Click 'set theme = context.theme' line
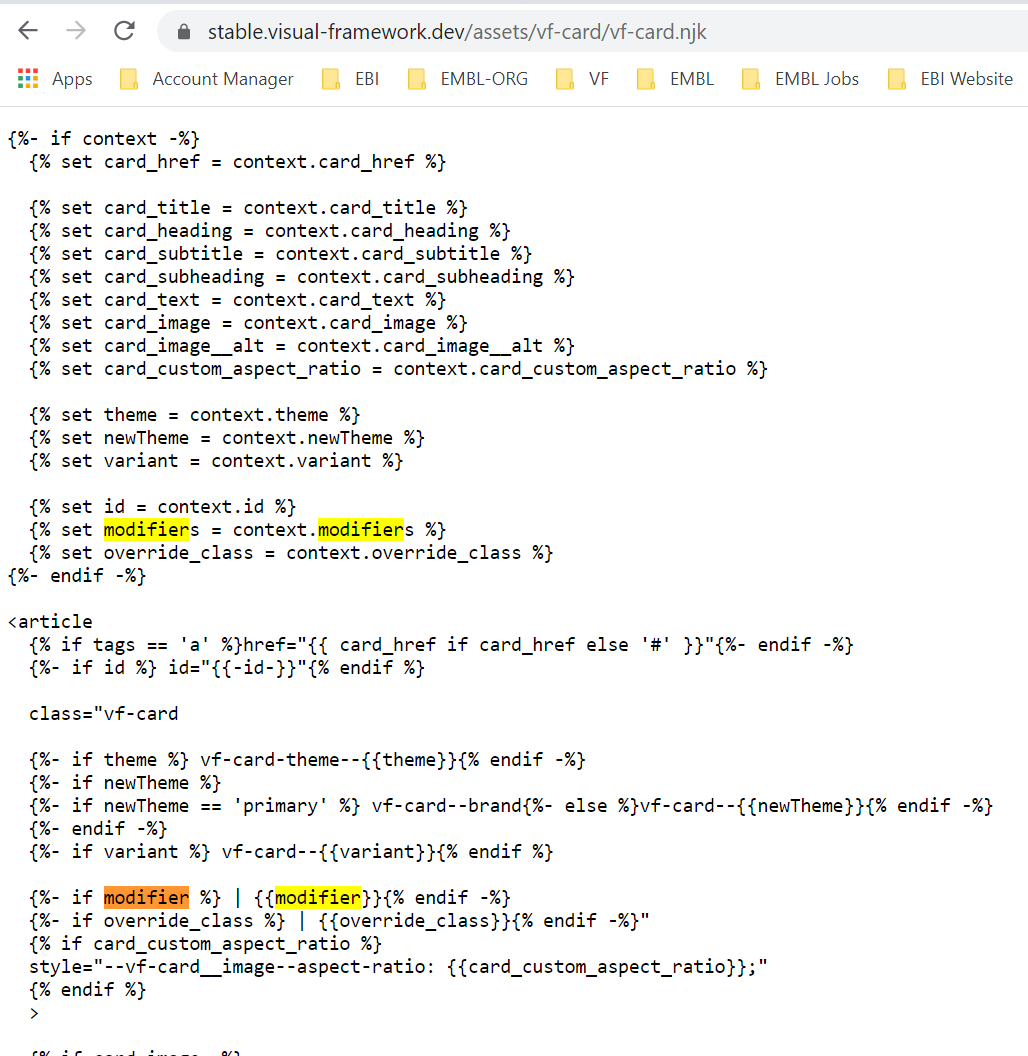This screenshot has width=1028, height=1056. pos(195,415)
